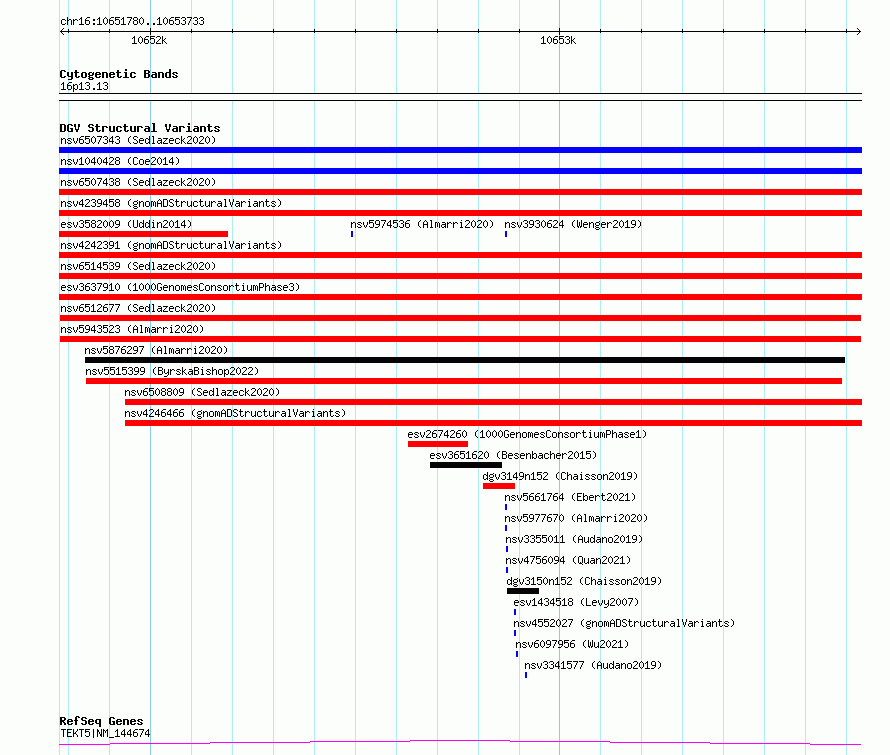890x755 pixels.
Task: Click the blue tick under nsv3930624 (Wenger2019)
Action: click(x=506, y=234)
